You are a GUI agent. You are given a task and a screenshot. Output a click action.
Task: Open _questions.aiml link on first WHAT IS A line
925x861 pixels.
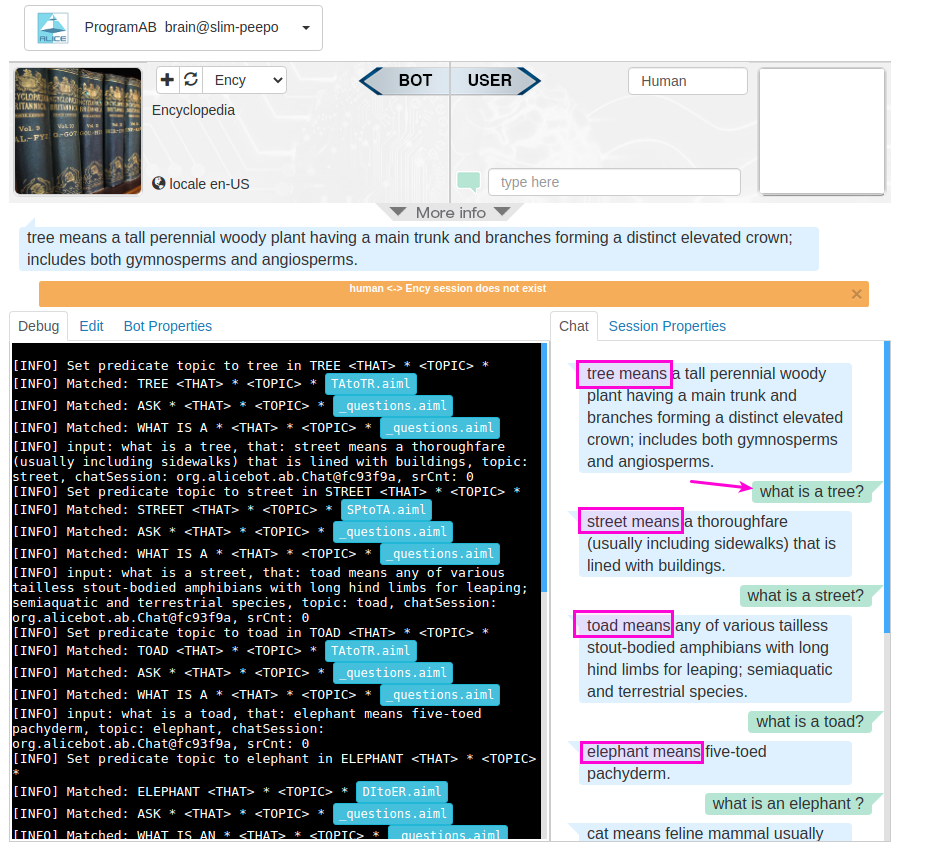click(x=439, y=428)
